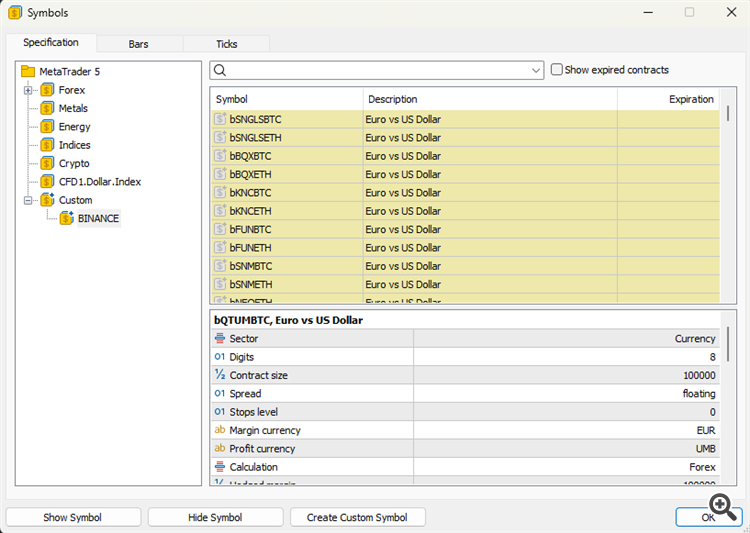Select the bBQXETH symbol row text
Screen dimensions: 750x533
point(250,174)
